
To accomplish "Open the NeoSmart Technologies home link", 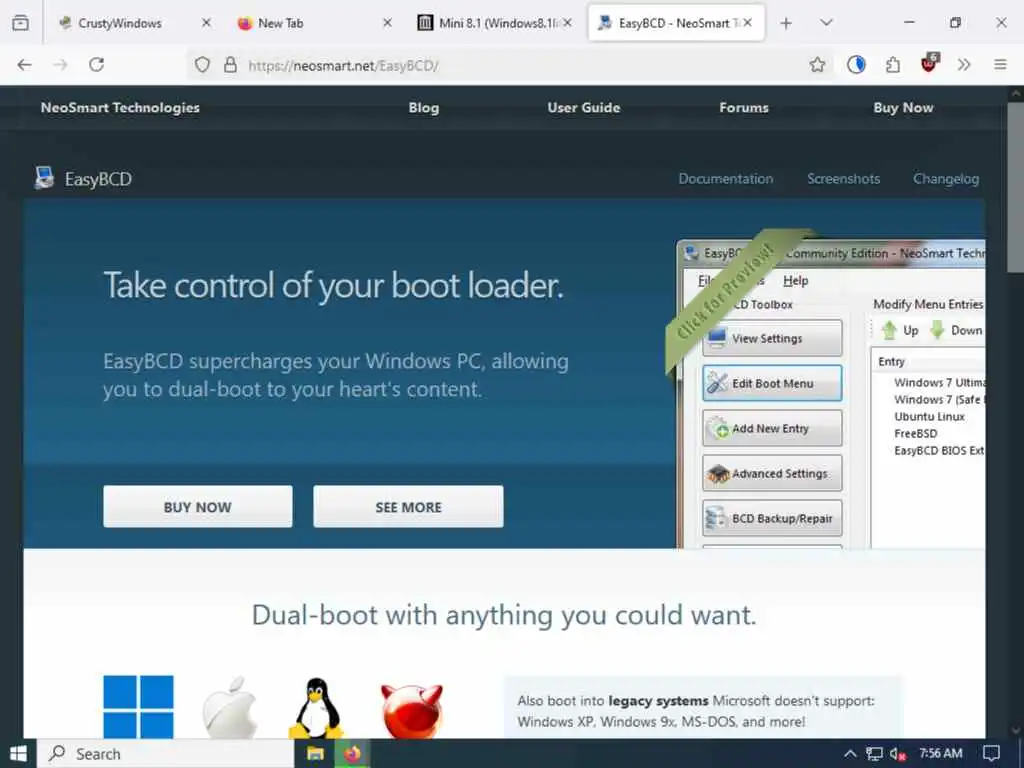I will pos(120,108).
